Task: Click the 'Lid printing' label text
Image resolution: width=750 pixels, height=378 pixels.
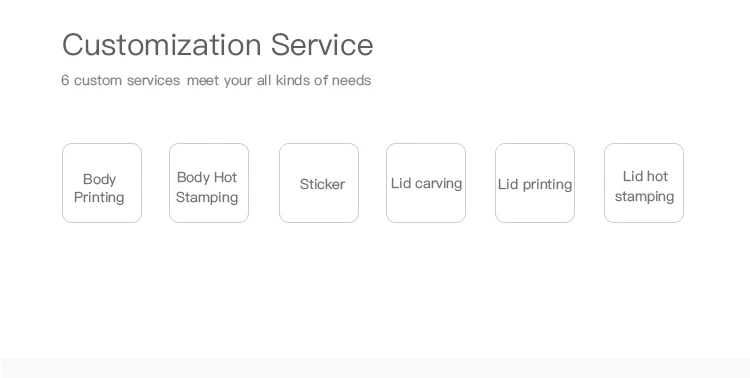Action: (x=535, y=184)
